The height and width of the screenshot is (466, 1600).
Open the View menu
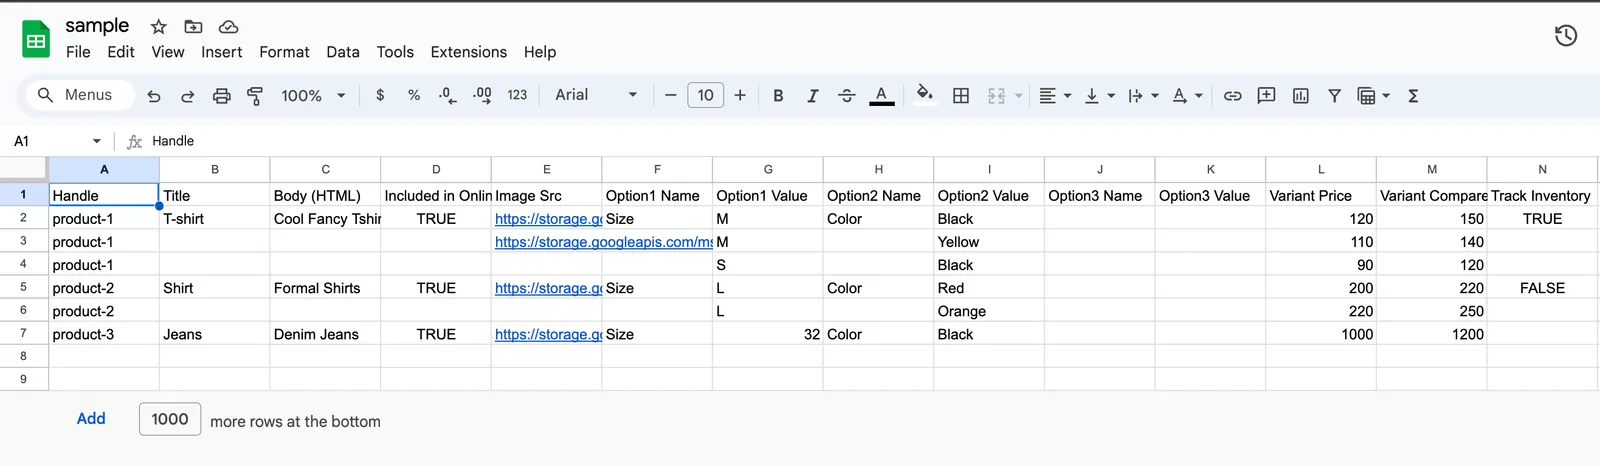pyautogui.click(x=168, y=52)
